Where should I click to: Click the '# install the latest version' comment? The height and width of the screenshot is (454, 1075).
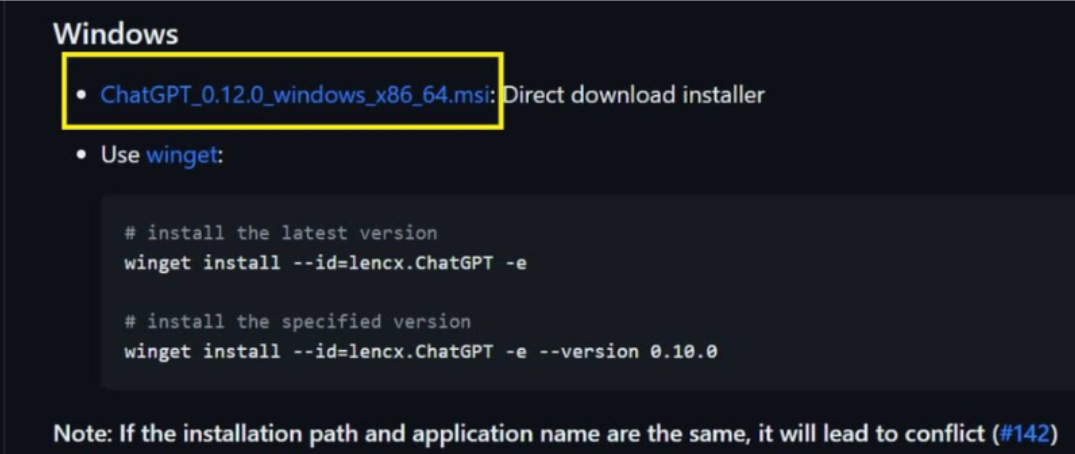[280, 233]
